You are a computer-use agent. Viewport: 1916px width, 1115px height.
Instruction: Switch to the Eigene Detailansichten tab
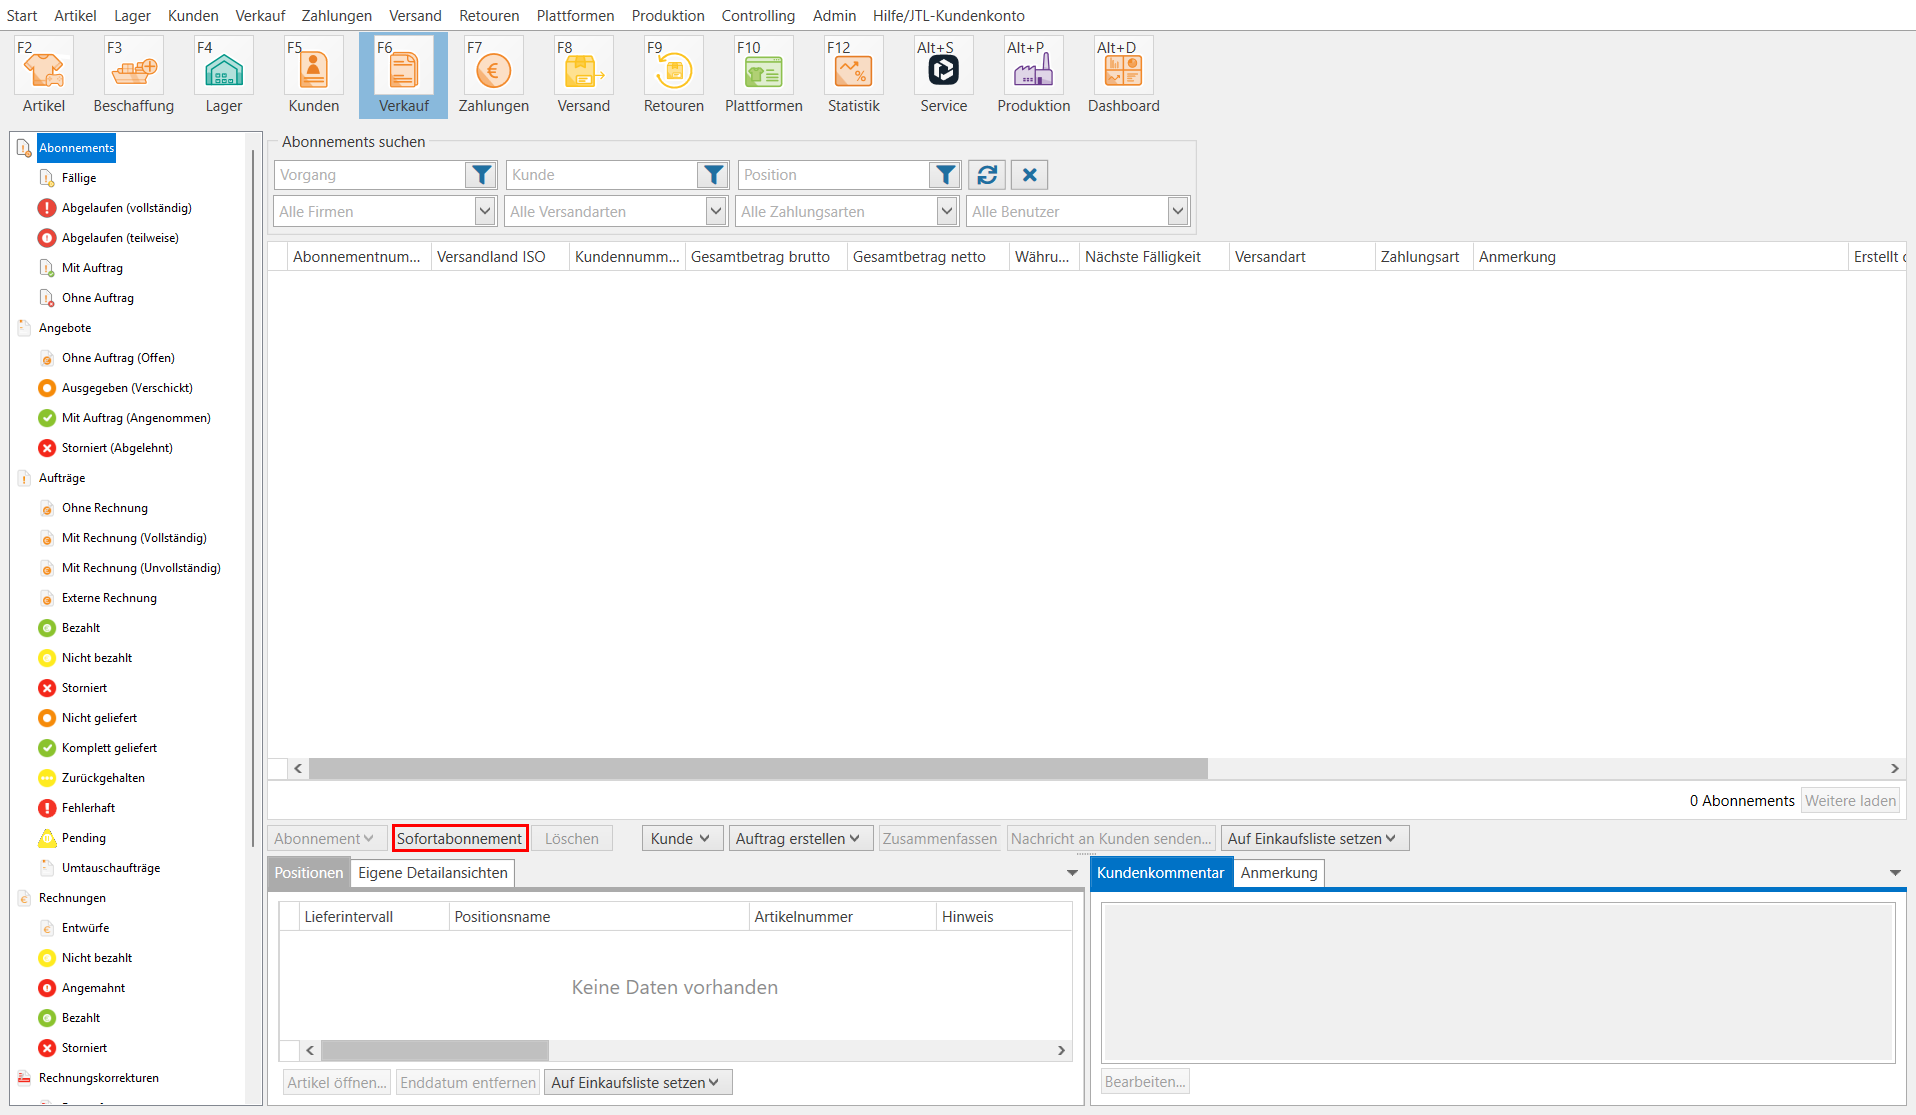click(x=433, y=872)
